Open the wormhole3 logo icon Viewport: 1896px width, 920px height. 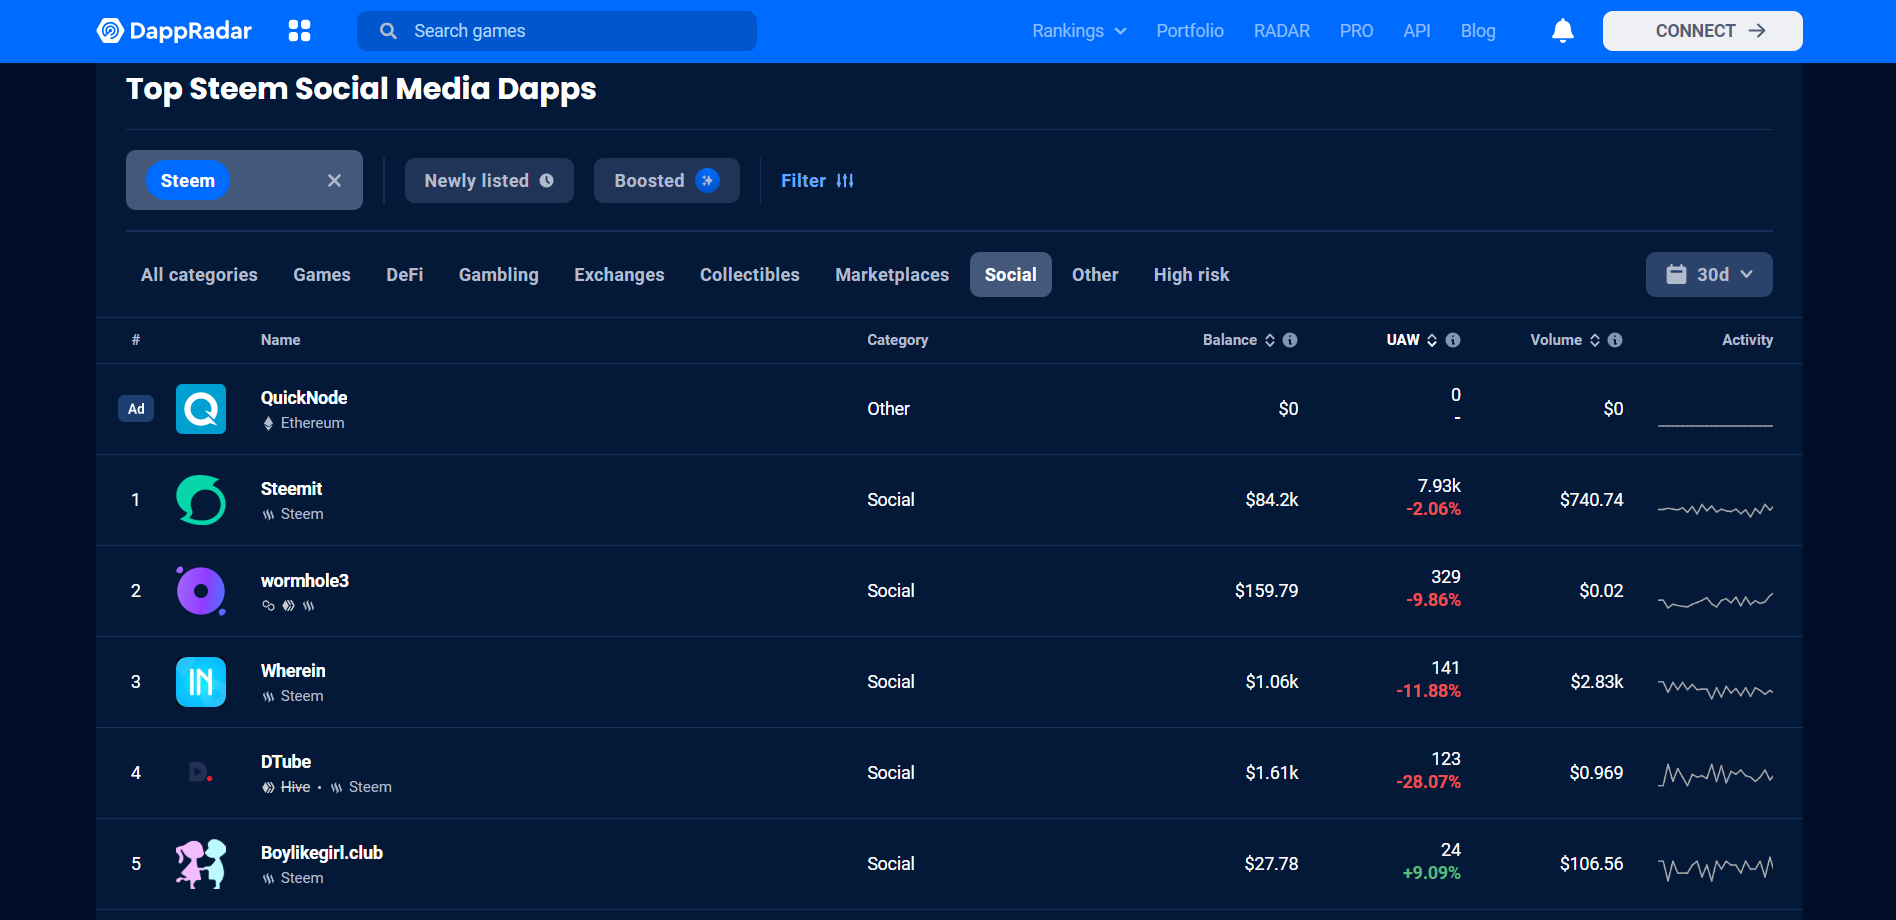tap(201, 591)
